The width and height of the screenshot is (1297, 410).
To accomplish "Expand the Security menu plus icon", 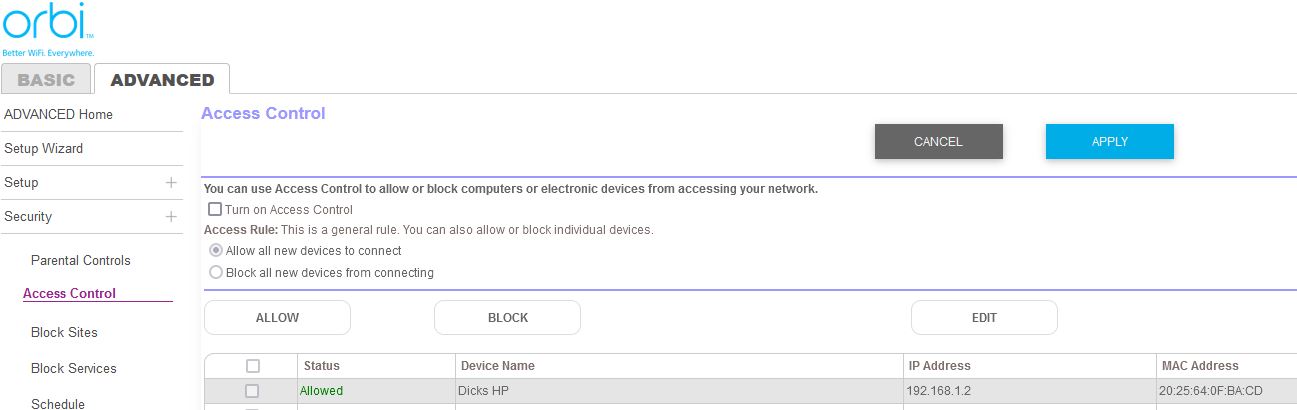I will pos(171,217).
